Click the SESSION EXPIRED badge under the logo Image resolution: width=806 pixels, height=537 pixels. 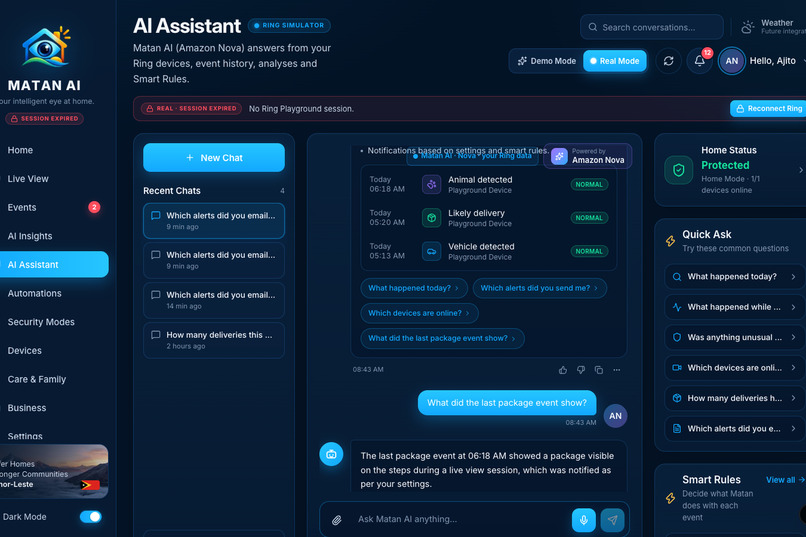(45, 119)
